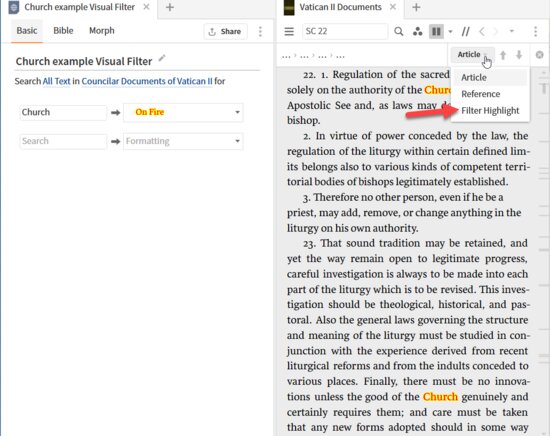Open the visual filters three-dots icon

tap(417, 32)
